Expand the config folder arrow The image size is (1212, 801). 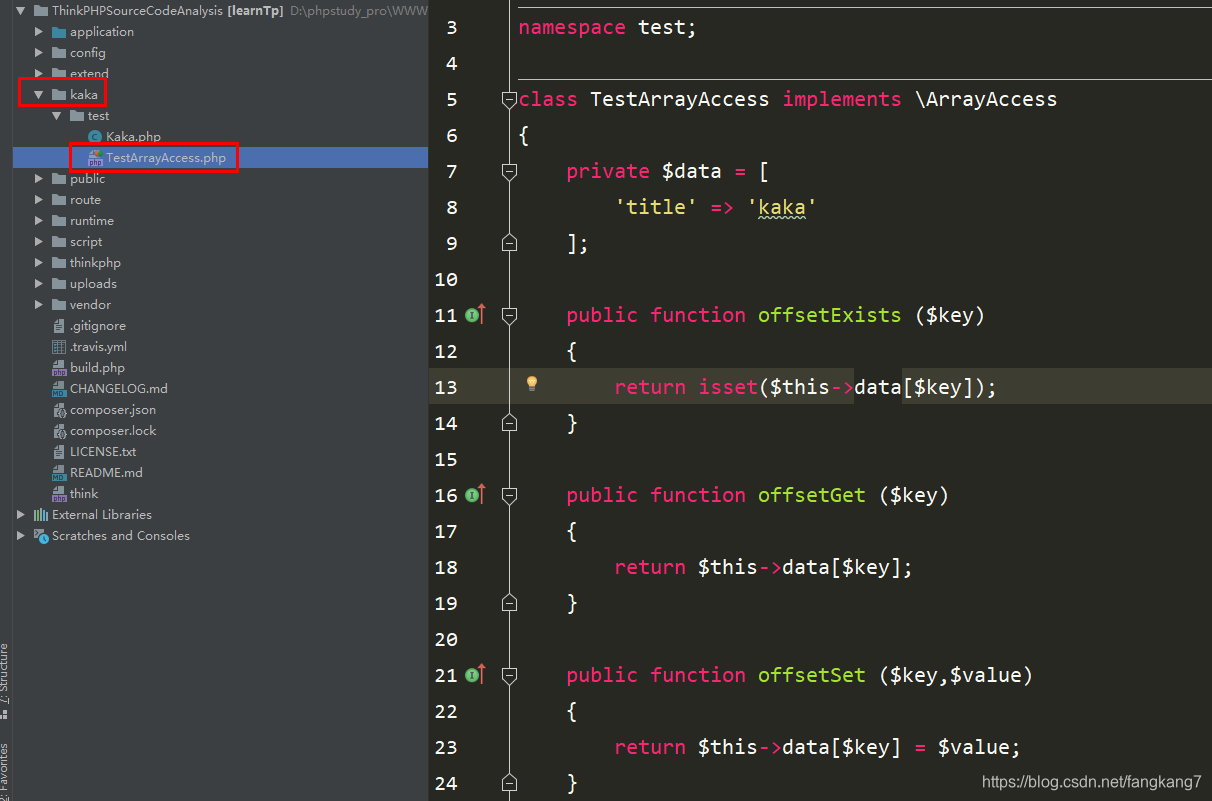[x=39, y=53]
